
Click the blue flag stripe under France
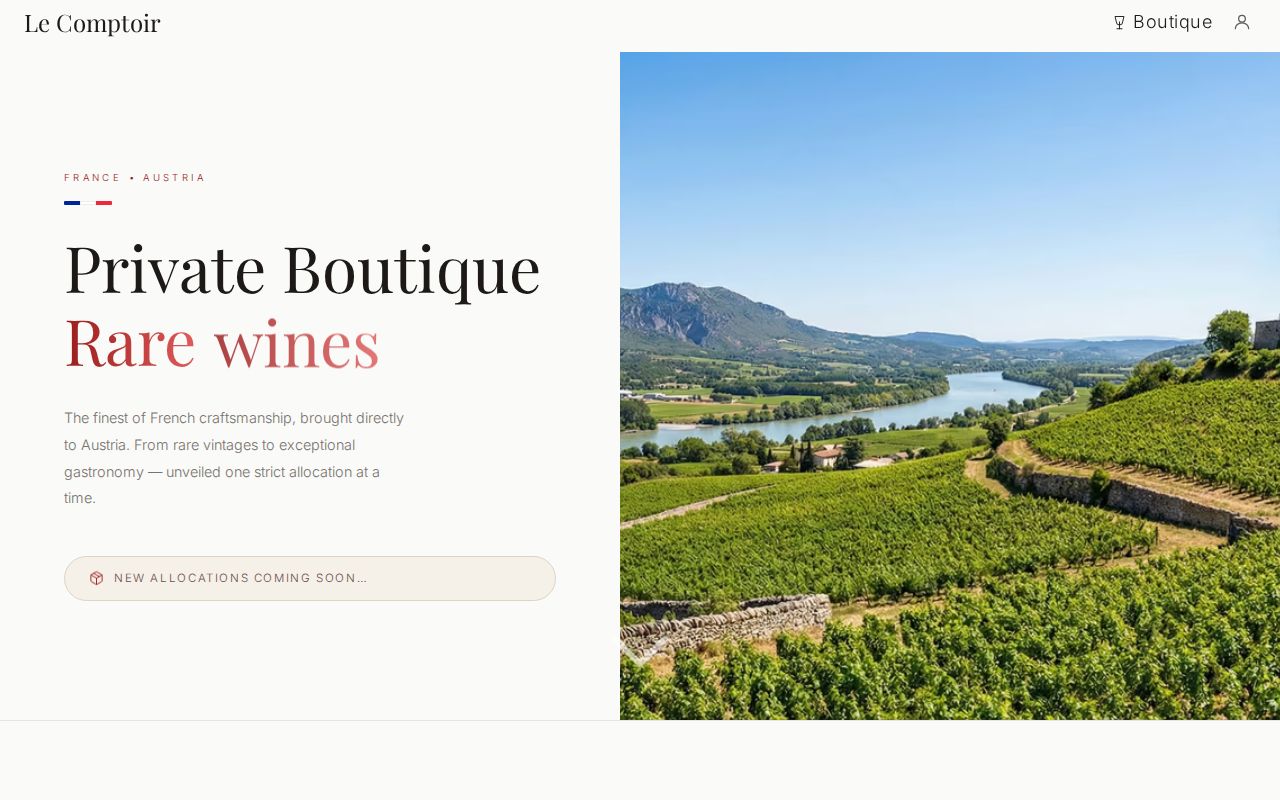pos(72,203)
